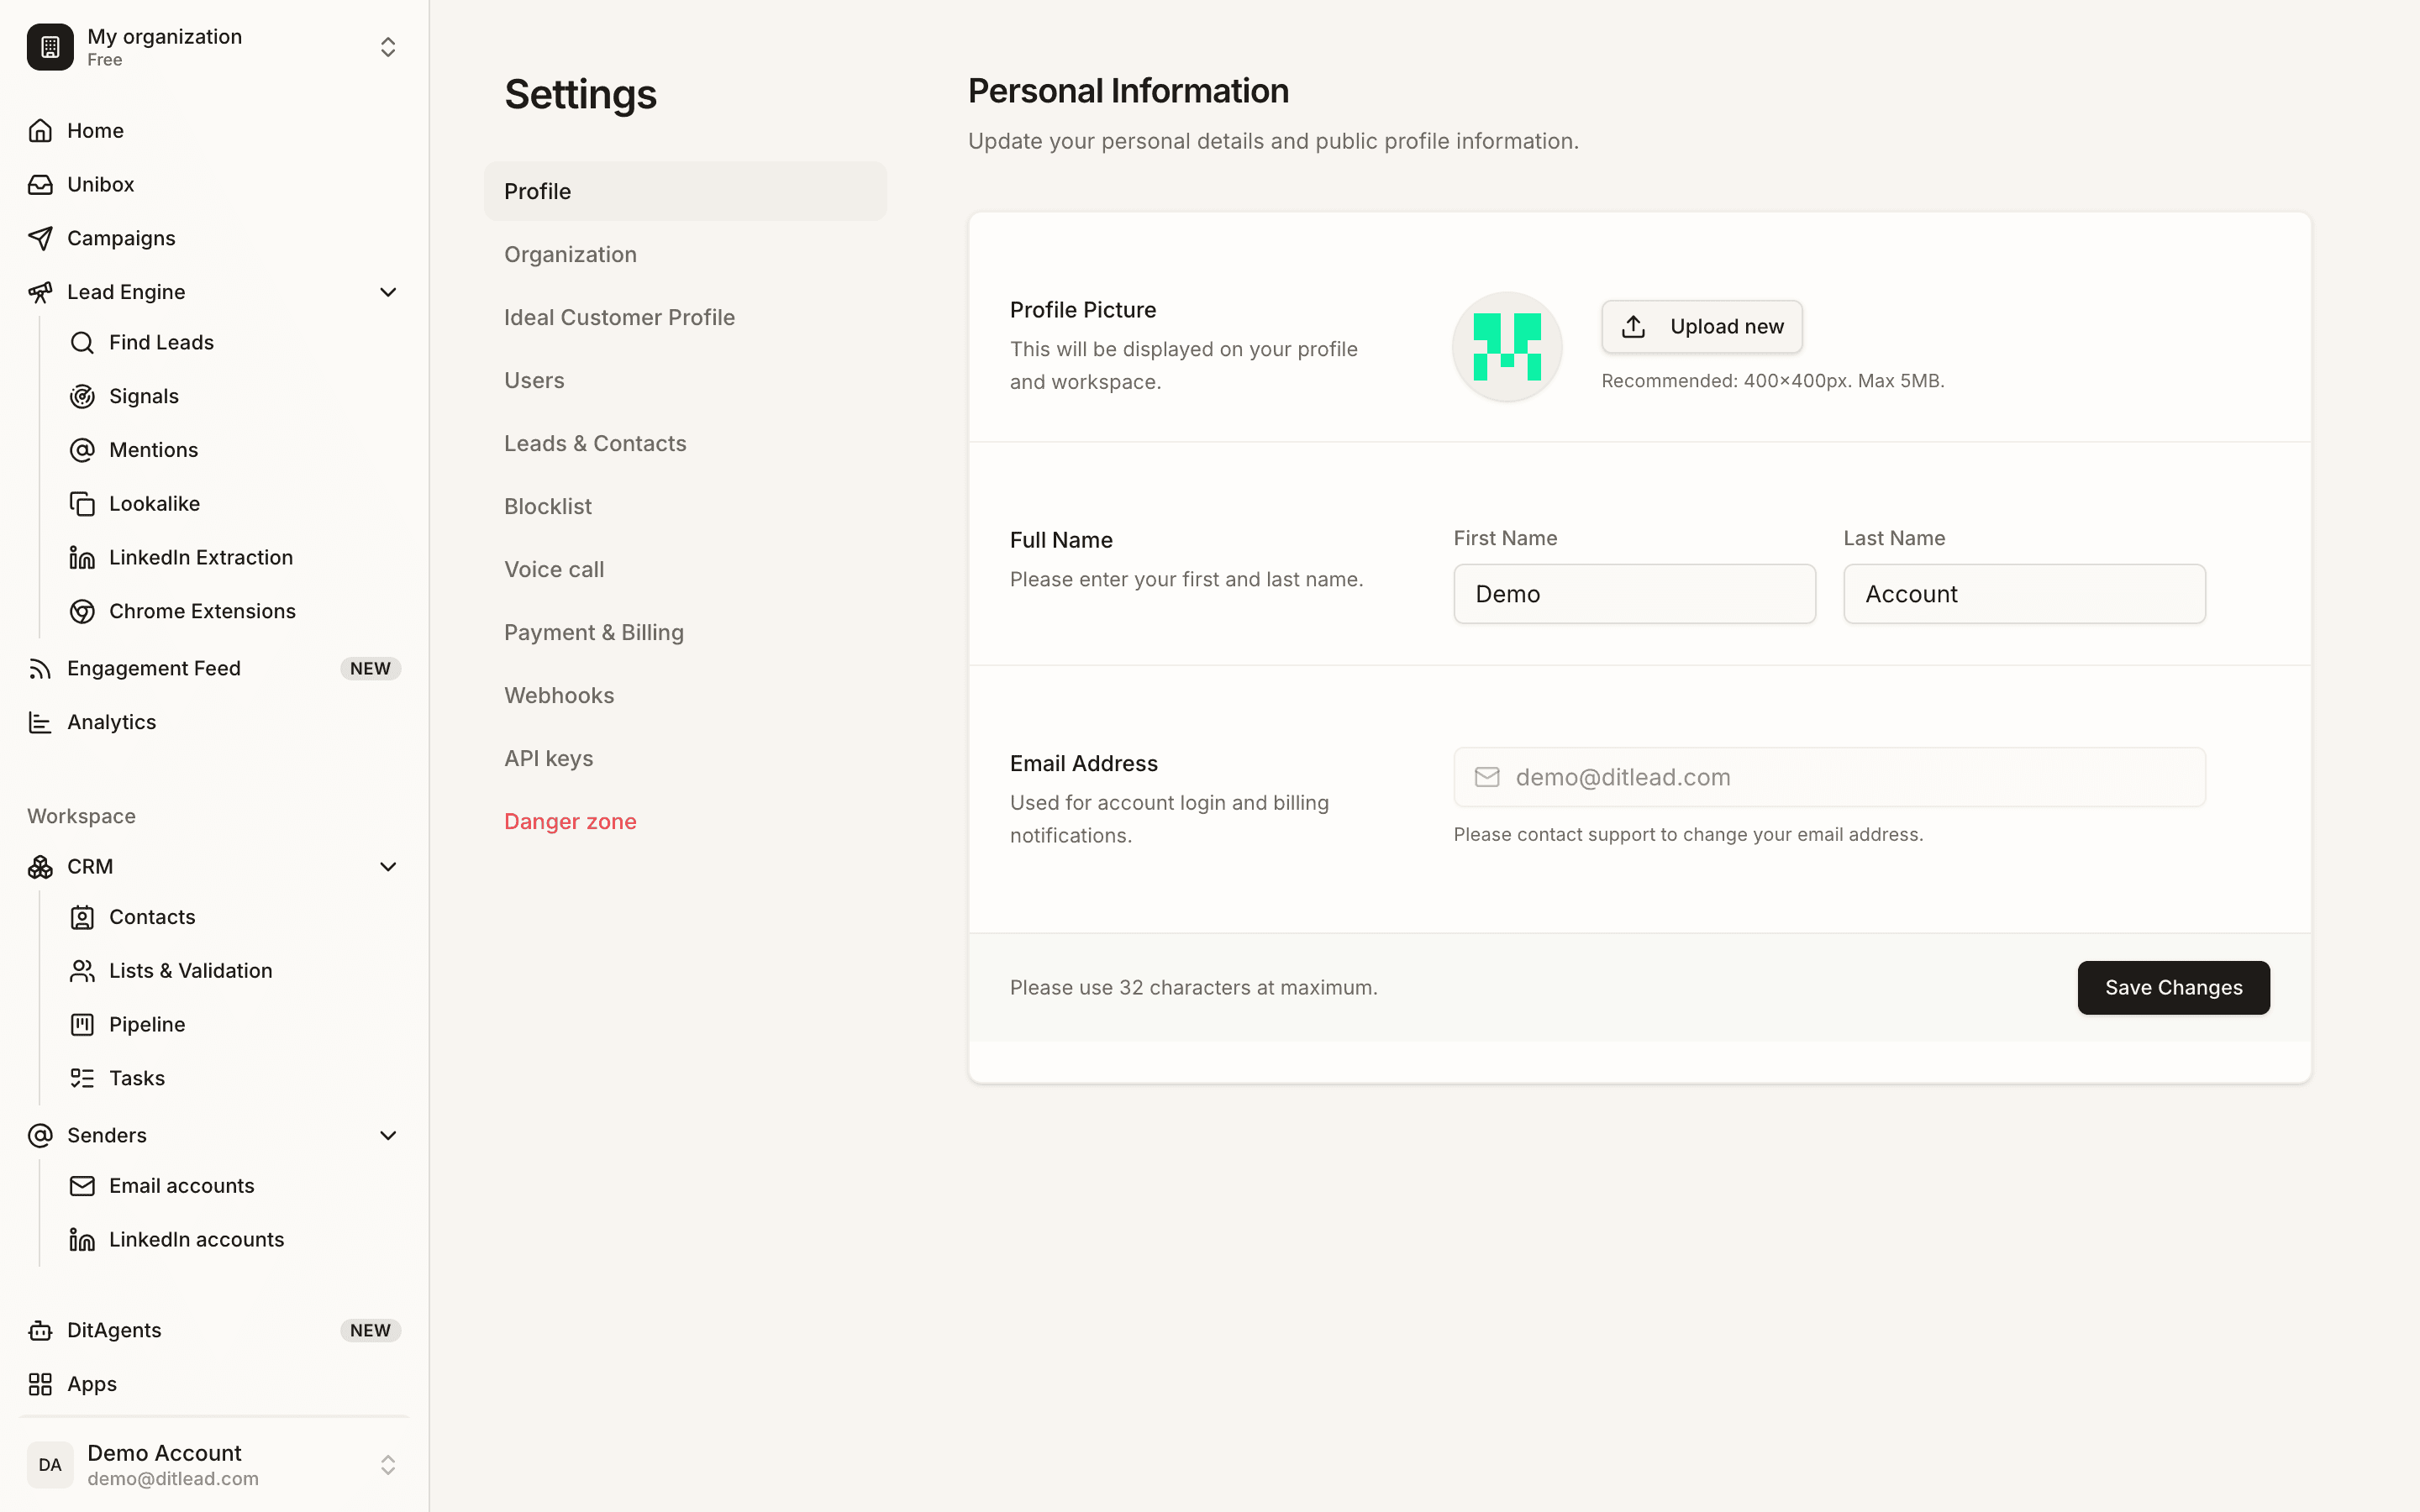This screenshot has height=1512, width=2420.
Task: Collapse the CRM section
Action: tap(388, 867)
